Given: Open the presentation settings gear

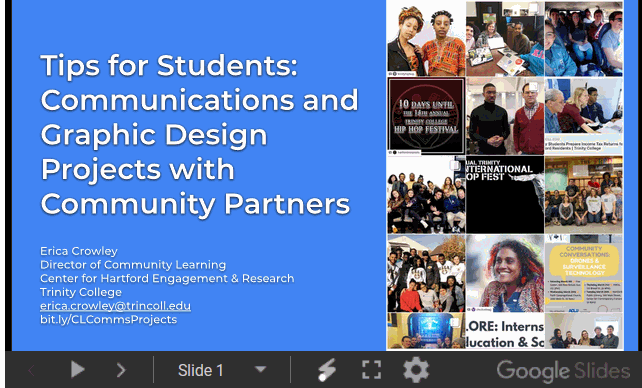Looking at the screenshot, I should (x=416, y=370).
